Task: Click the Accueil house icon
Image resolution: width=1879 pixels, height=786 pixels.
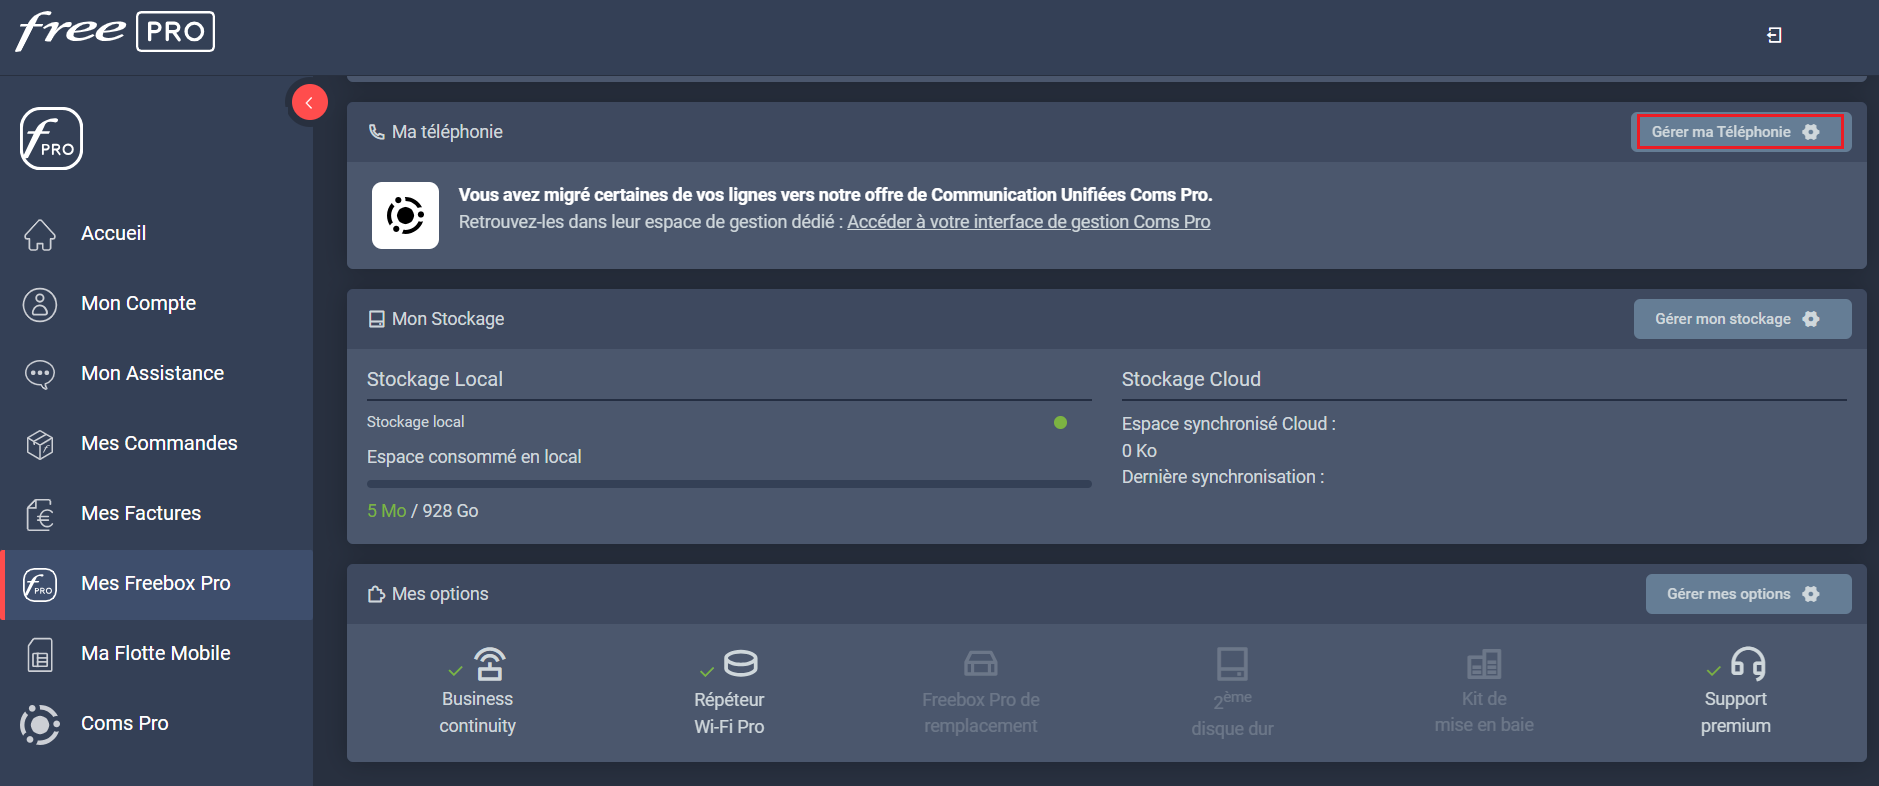Action: click(40, 234)
